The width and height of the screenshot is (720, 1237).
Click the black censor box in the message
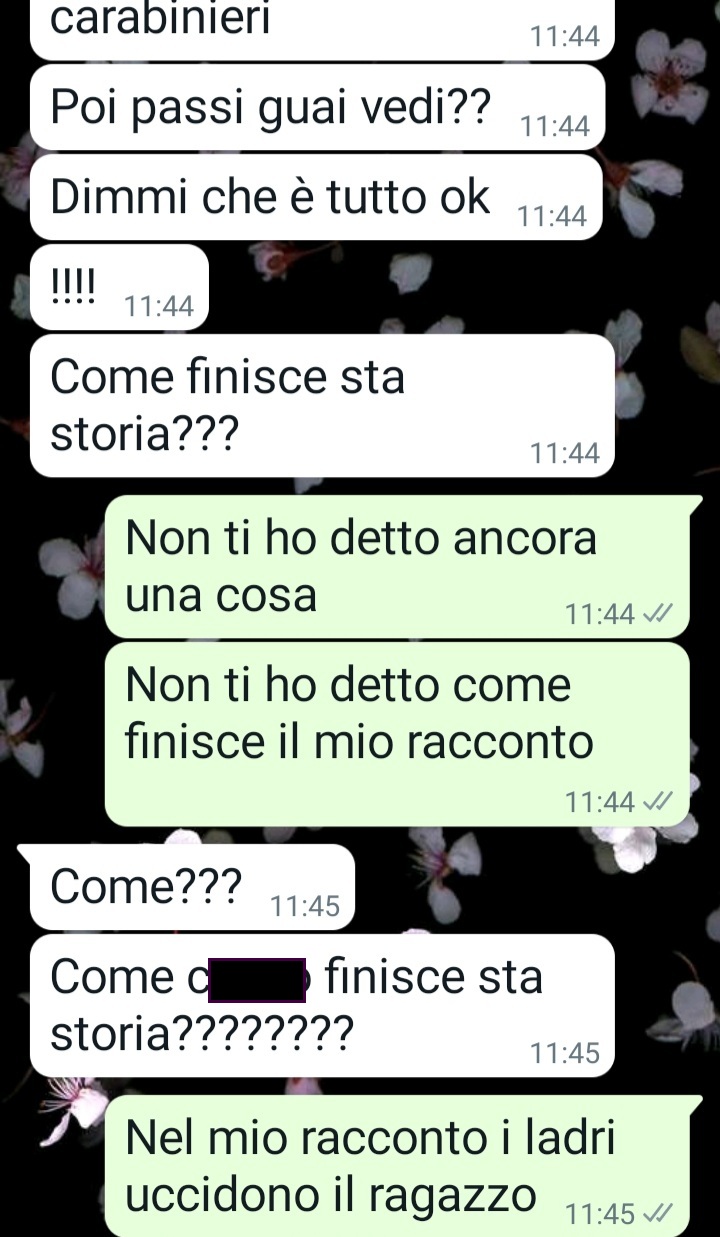pos(257,978)
